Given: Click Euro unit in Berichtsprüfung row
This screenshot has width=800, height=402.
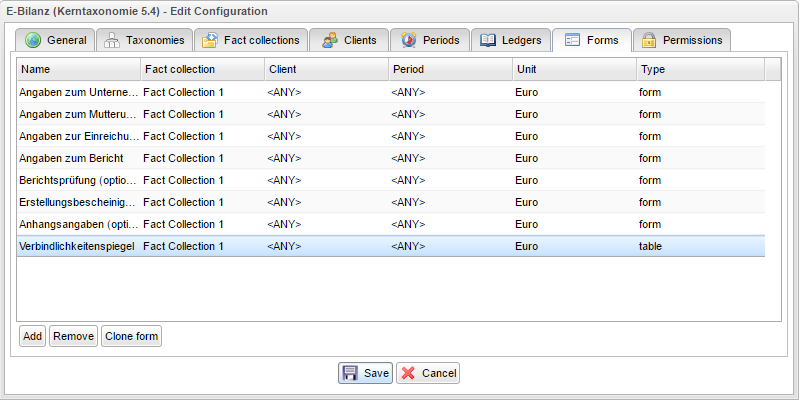Looking at the screenshot, I should 527,180.
